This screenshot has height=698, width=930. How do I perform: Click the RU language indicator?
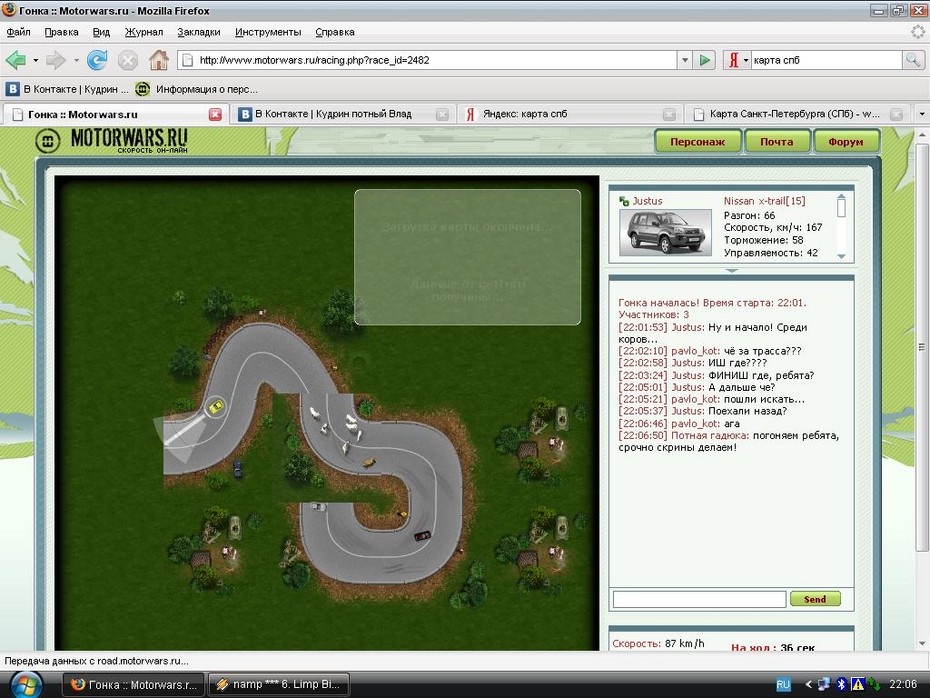click(783, 685)
